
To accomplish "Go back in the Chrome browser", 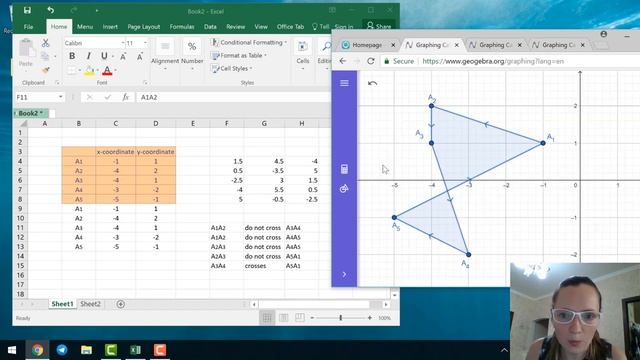I will (343, 61).
